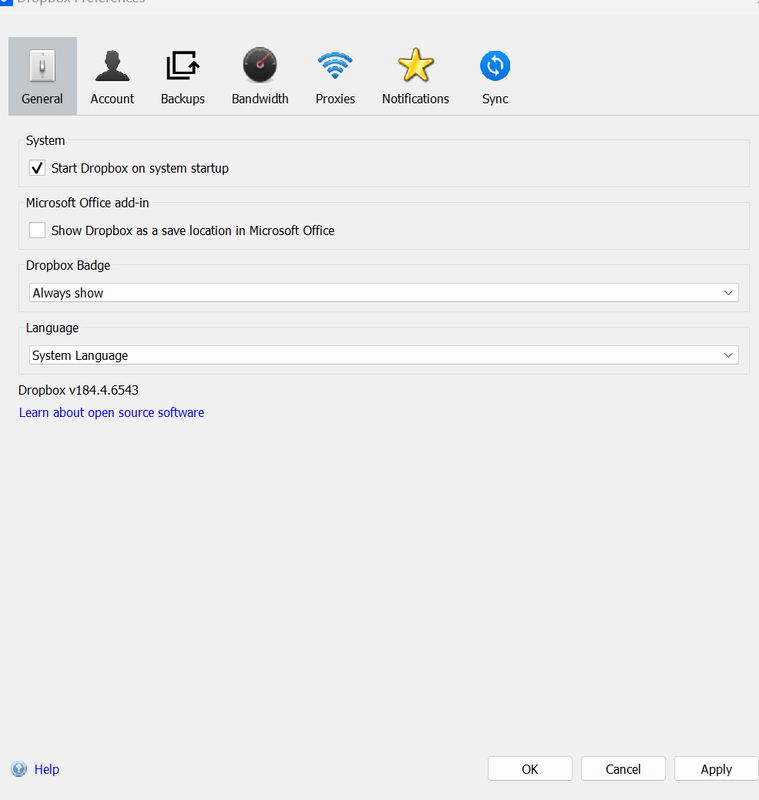The width and height of the screenshot is (759, 800).
Task: Click the Cancel button
Action: click(x=623, y=769)
